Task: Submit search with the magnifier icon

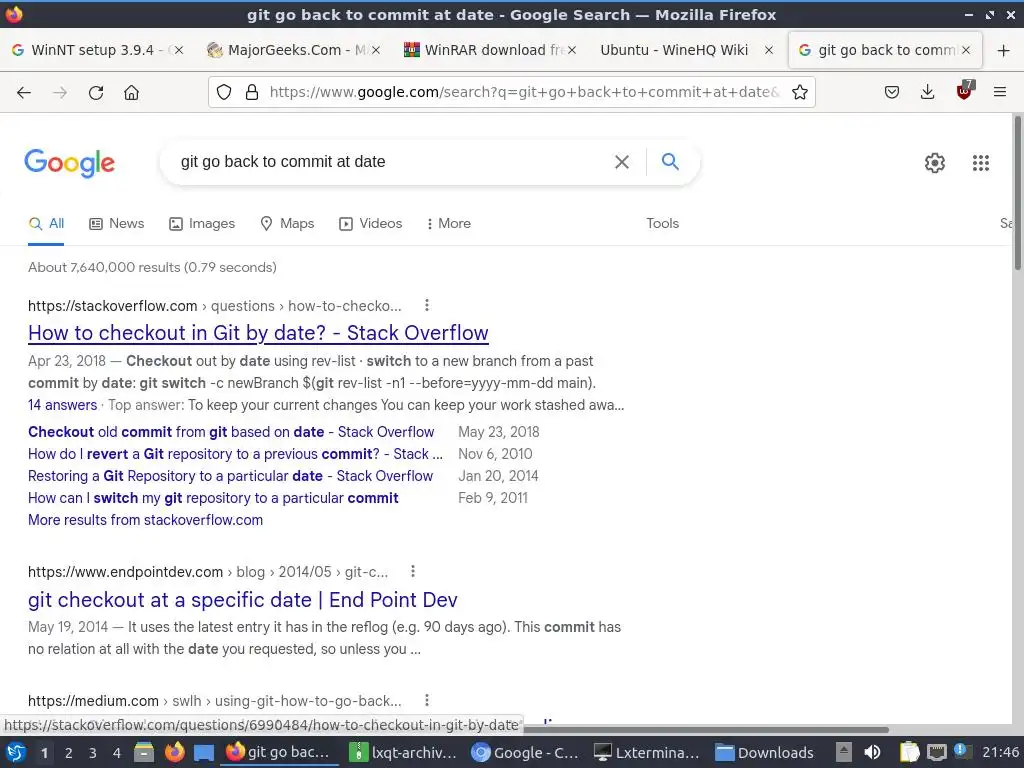Action: click(x=670, y=161)
